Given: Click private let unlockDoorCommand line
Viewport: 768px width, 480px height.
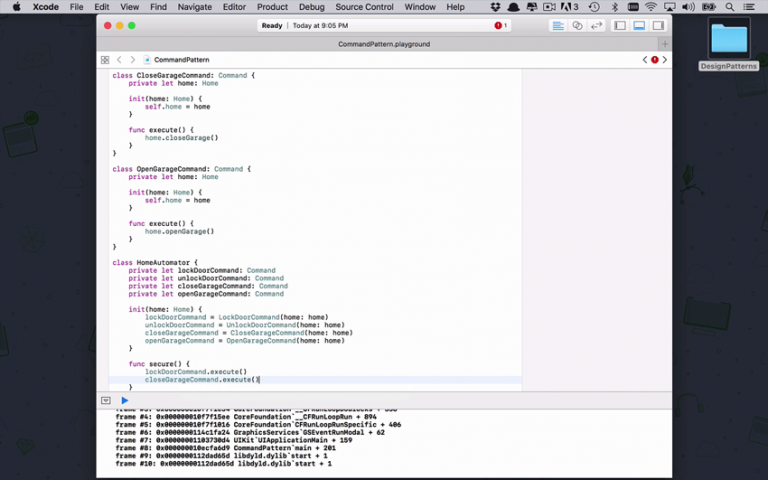Looking at the screenshot, I should [x=206, y=278].
